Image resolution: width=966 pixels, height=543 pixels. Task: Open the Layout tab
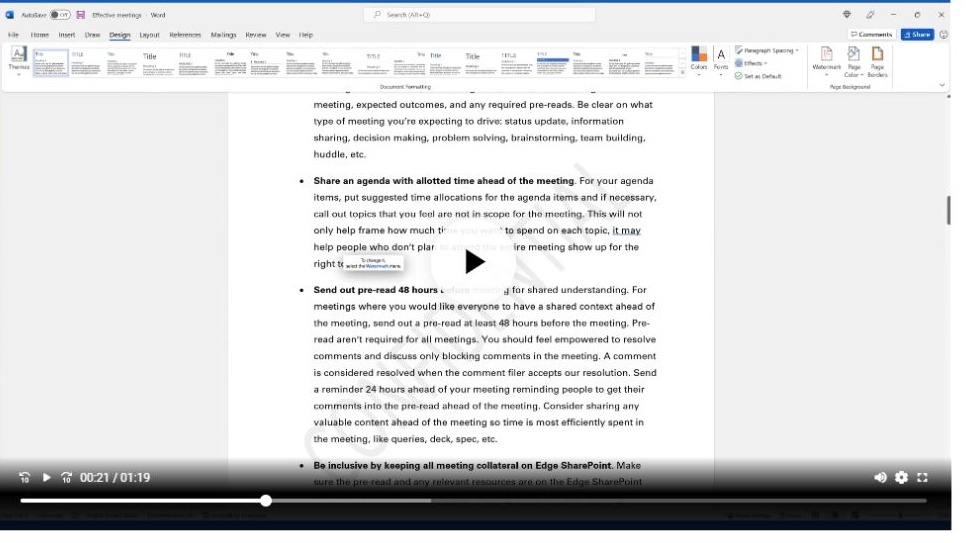tap(149, 35)
